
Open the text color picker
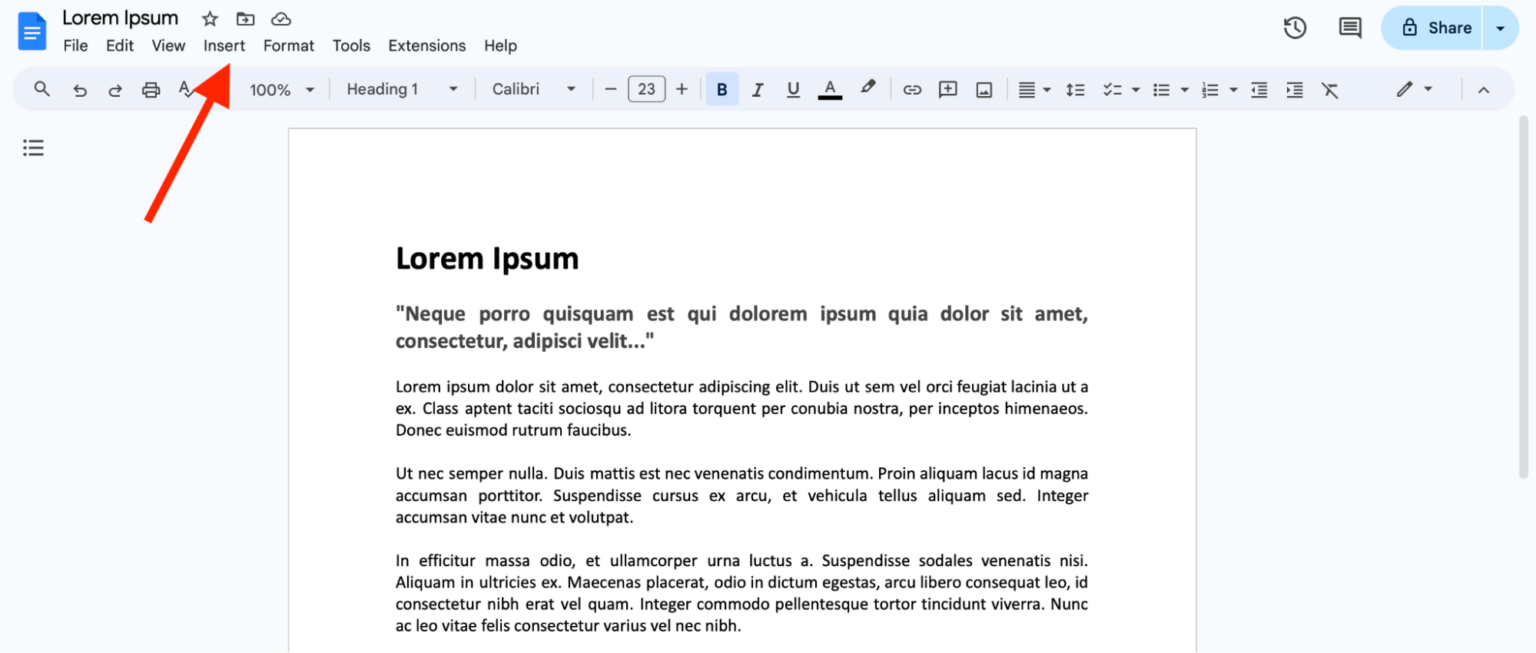pos(829,89)
